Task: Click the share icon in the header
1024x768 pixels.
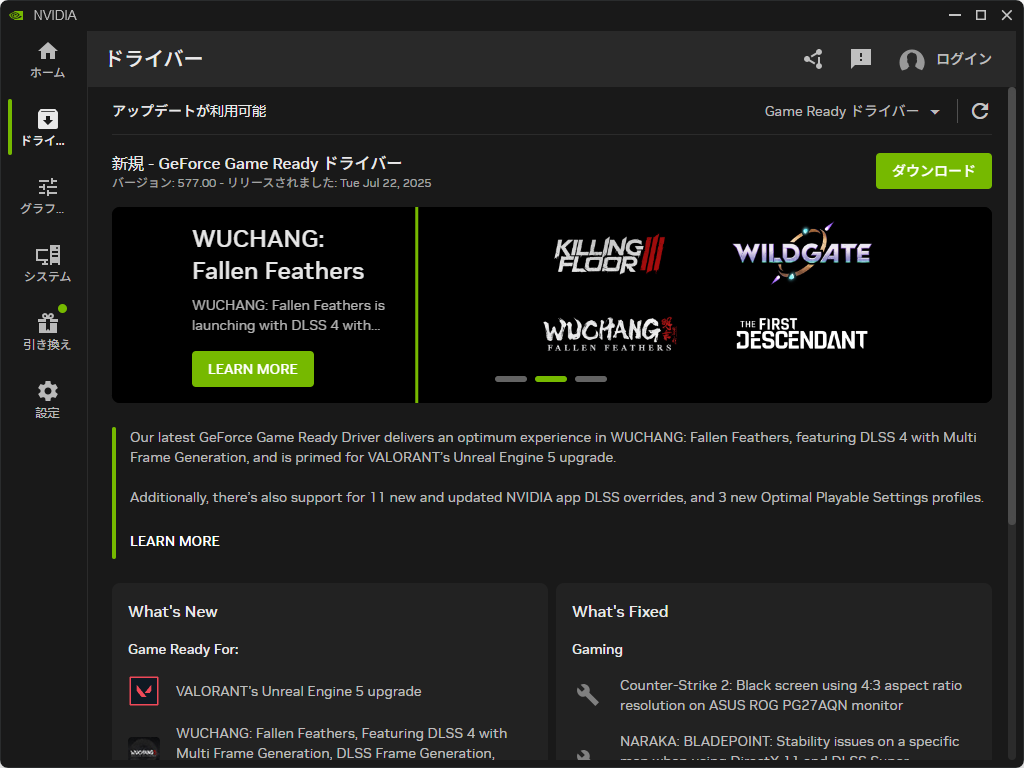Action: tap(812, 59)
